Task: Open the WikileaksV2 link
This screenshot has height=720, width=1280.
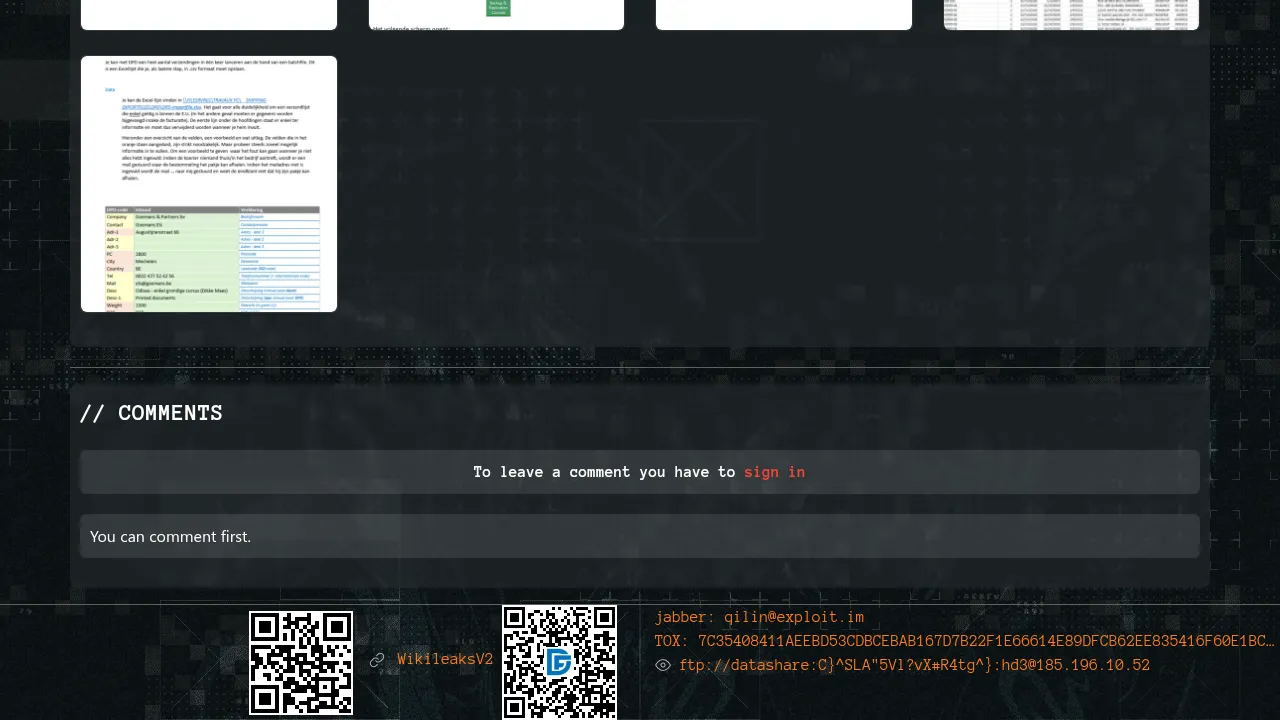Action: click(x=445, y=660)
